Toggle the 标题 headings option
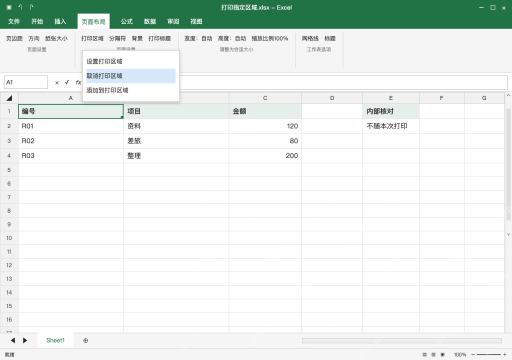512x360 pixels. [x=330, y=39]
